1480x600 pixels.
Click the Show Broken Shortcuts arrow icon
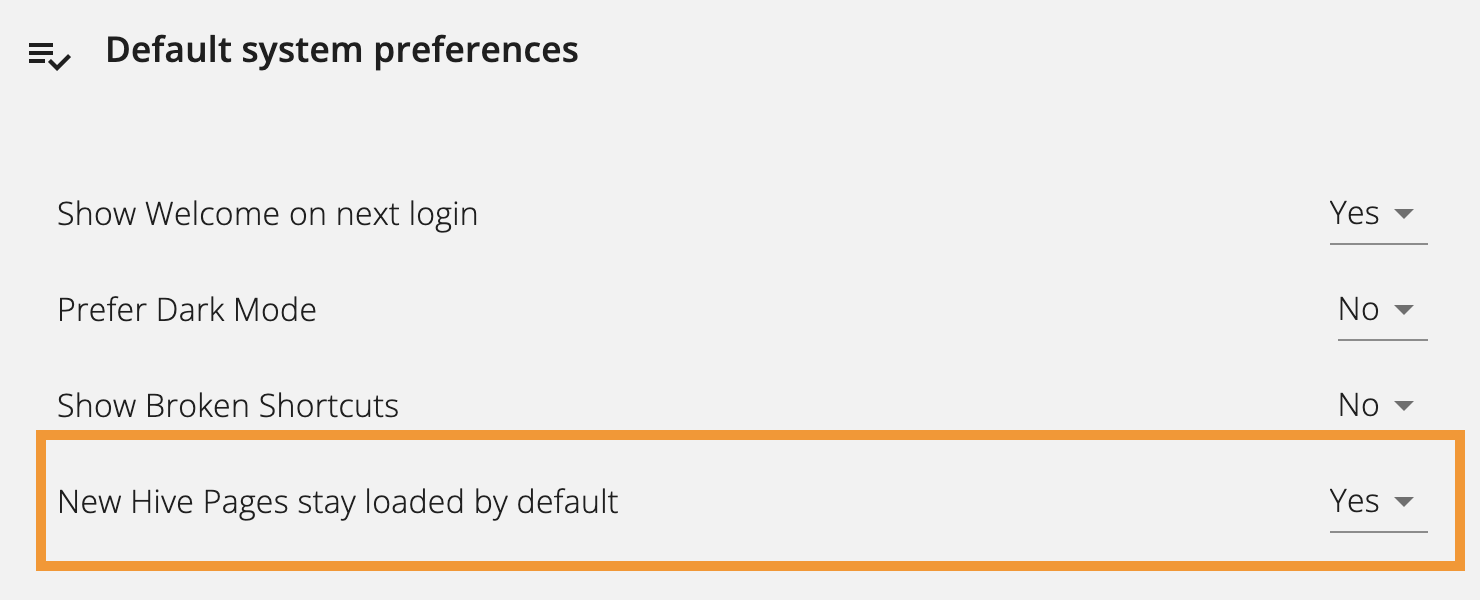pyautogui.click(x=1403, y=406)
